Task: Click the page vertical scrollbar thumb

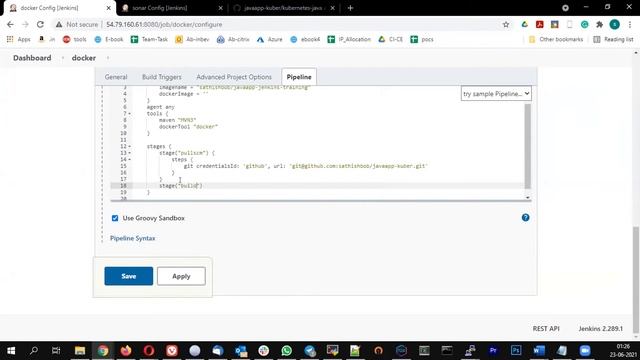Action: 636,280
